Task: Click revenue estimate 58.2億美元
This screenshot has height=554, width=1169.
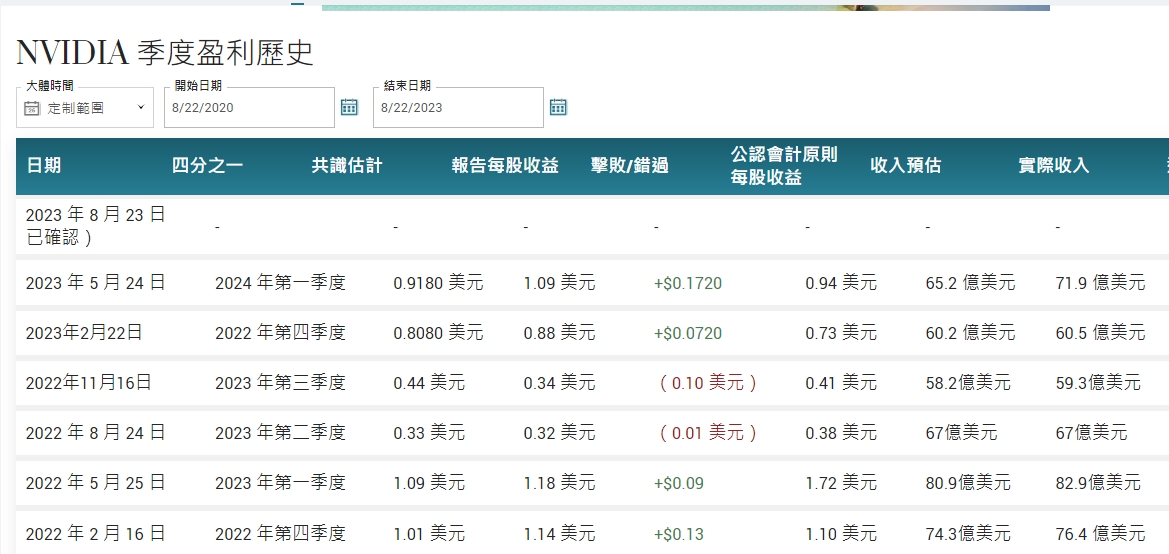Action: [968, 383]
